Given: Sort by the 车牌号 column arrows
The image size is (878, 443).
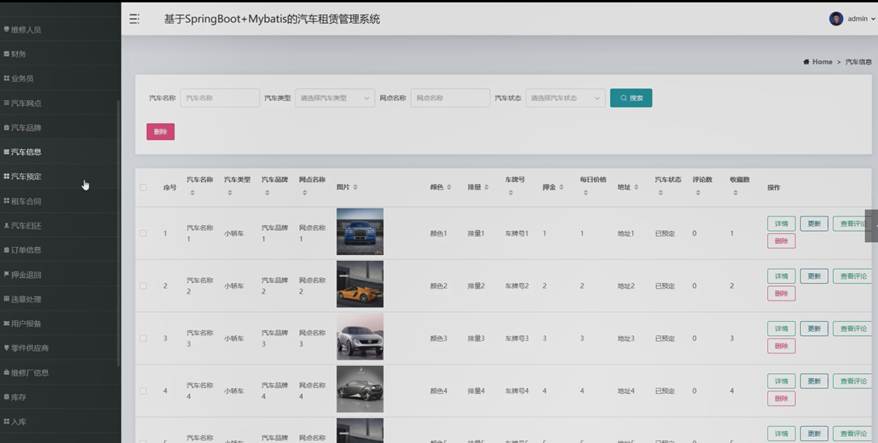Looking at the screenshot, I should tap(511, 193).
